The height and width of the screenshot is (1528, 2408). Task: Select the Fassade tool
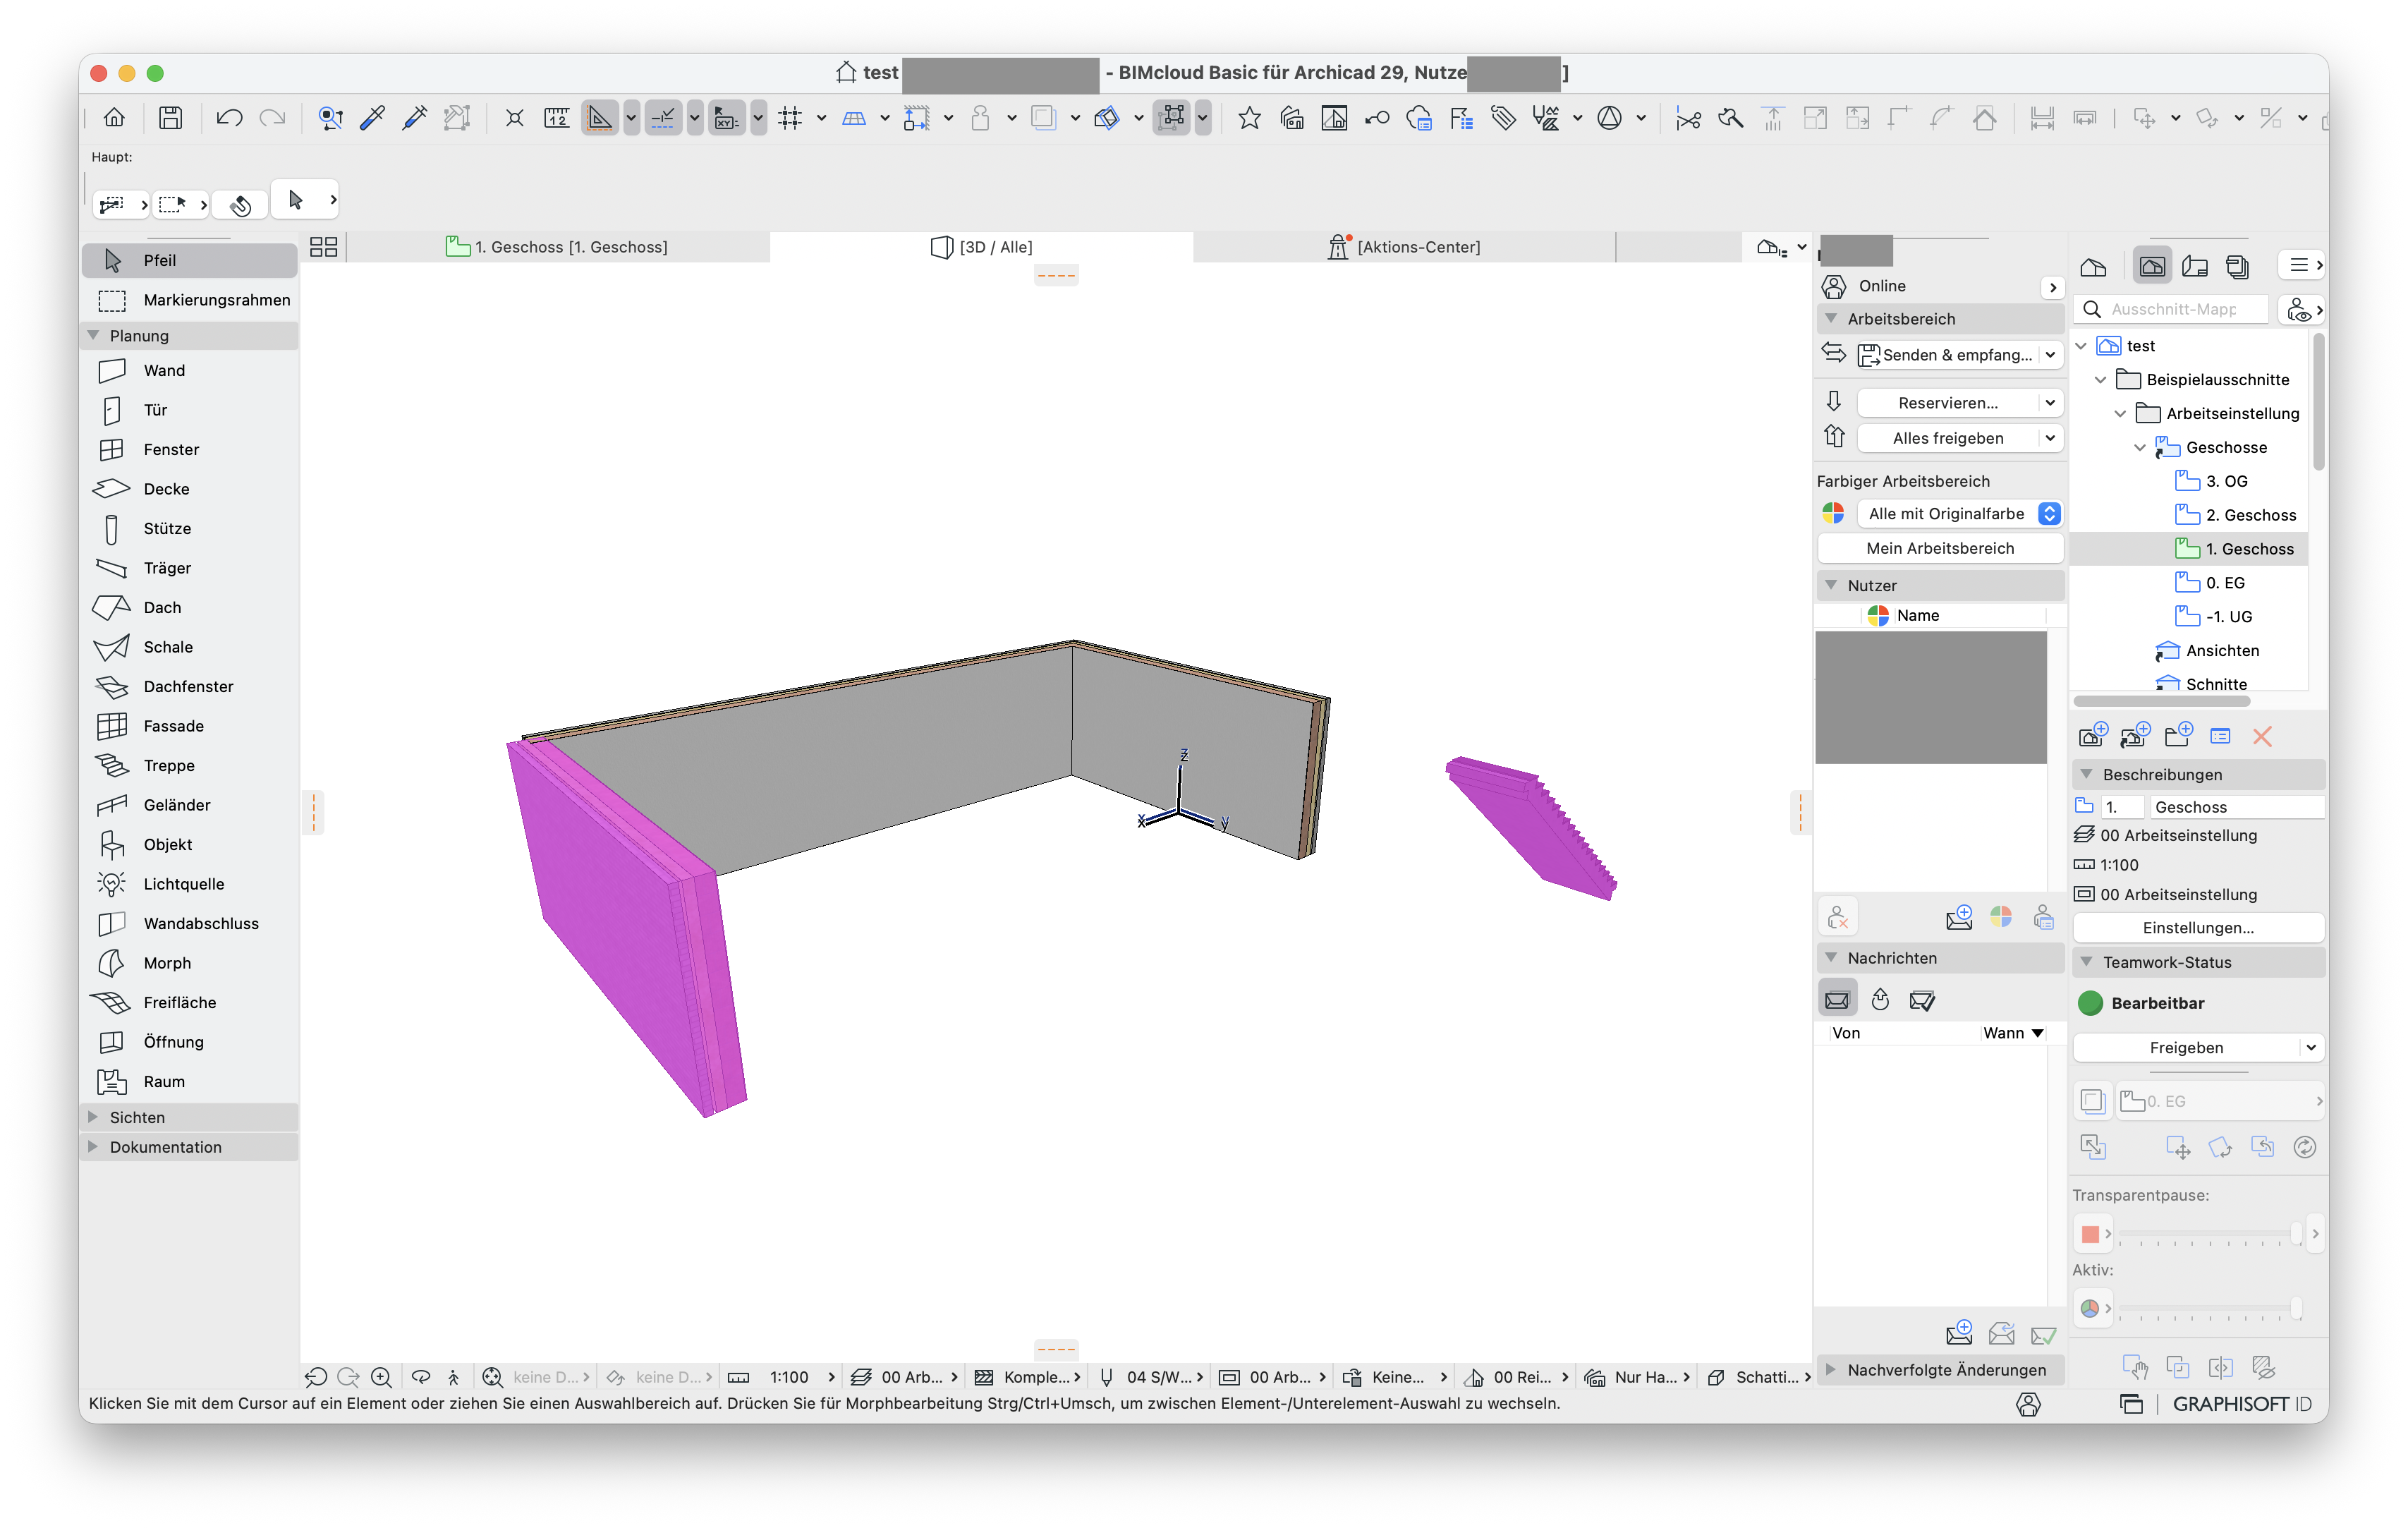coord(189,726)
